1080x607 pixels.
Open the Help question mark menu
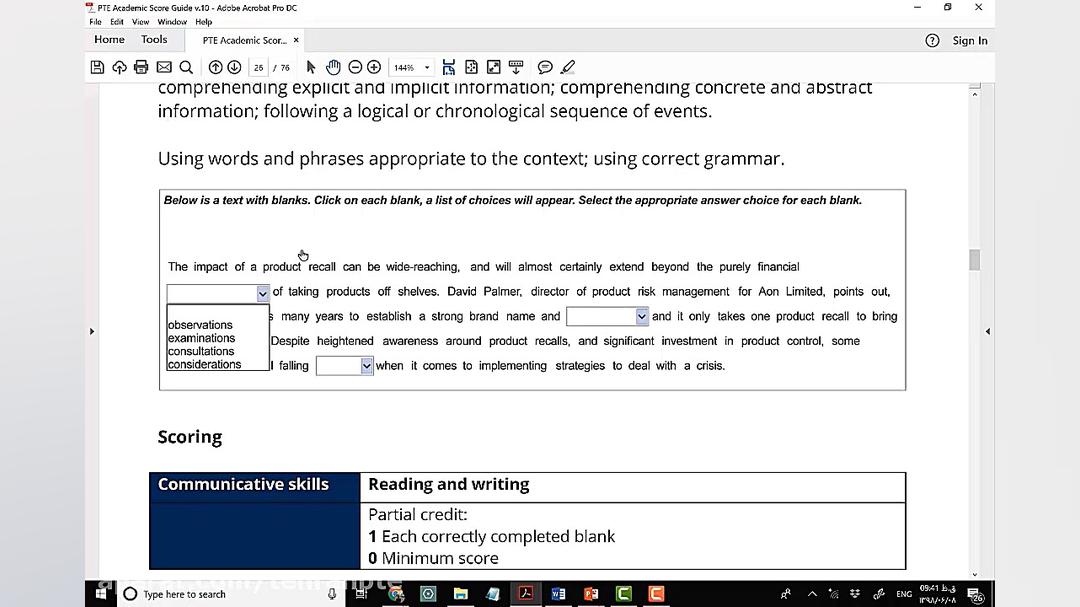[x=932, y=41]
